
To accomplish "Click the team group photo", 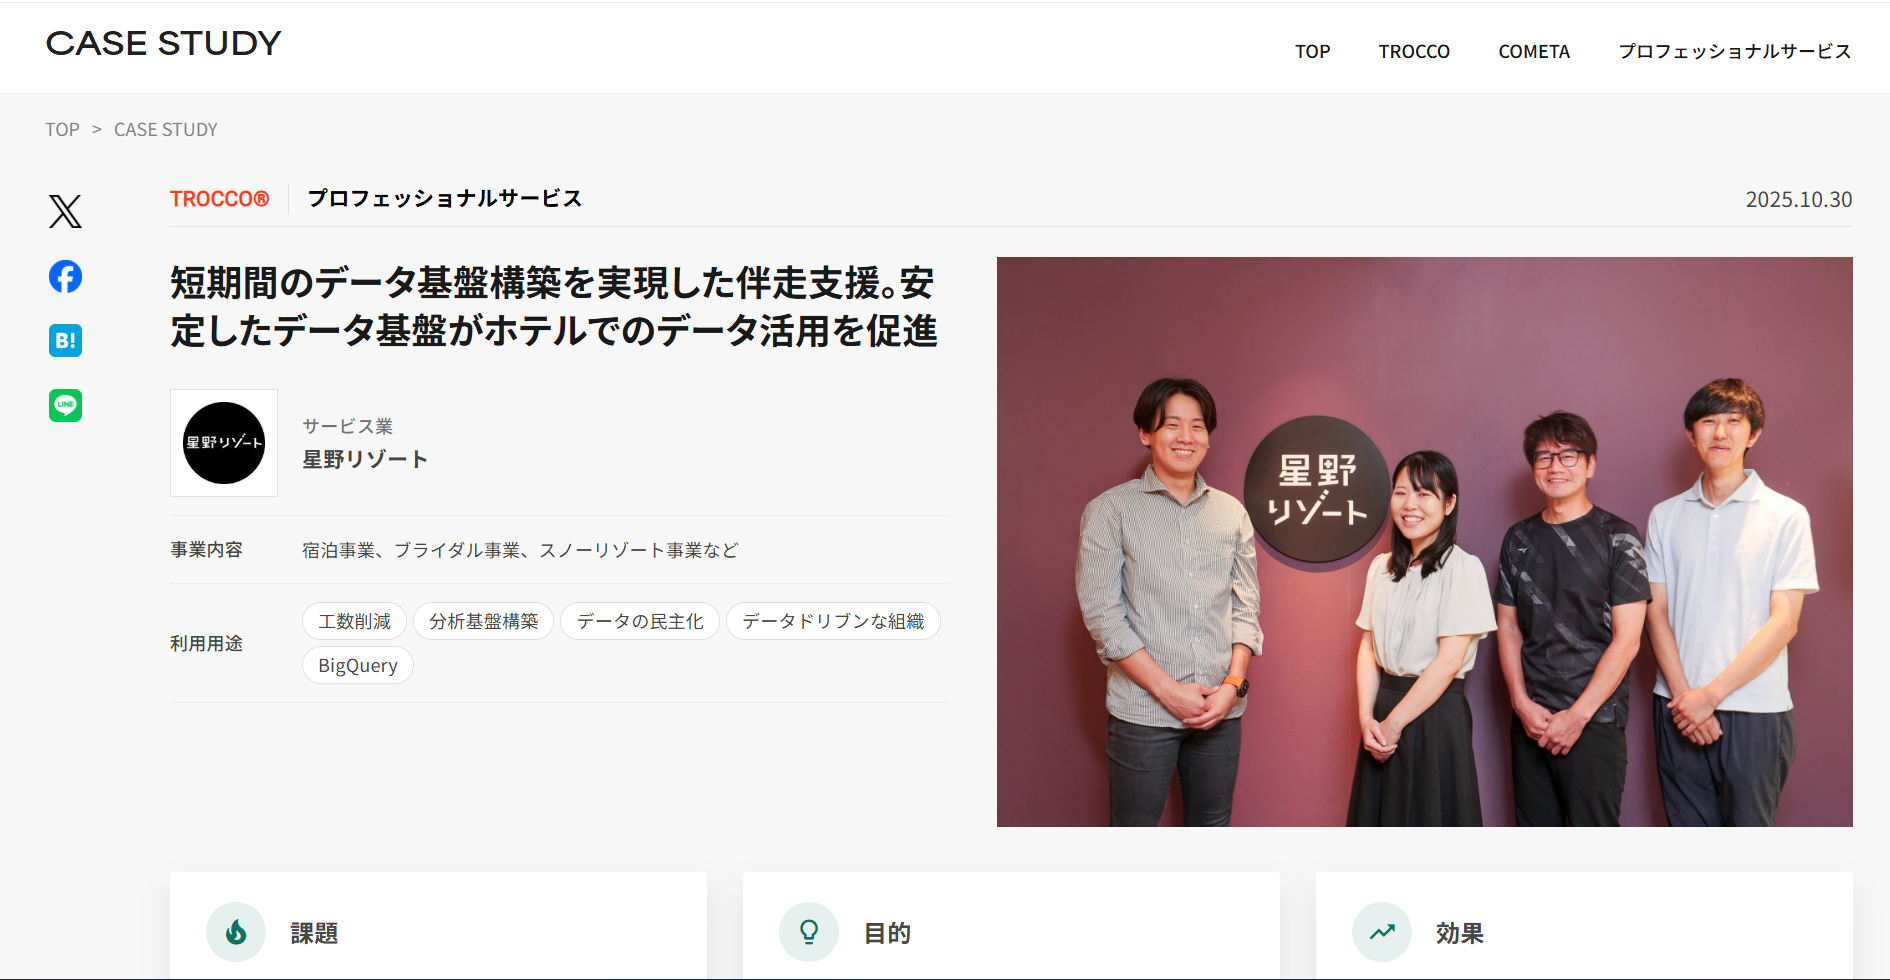I will pyautogui.click(x=1424, y=542).
